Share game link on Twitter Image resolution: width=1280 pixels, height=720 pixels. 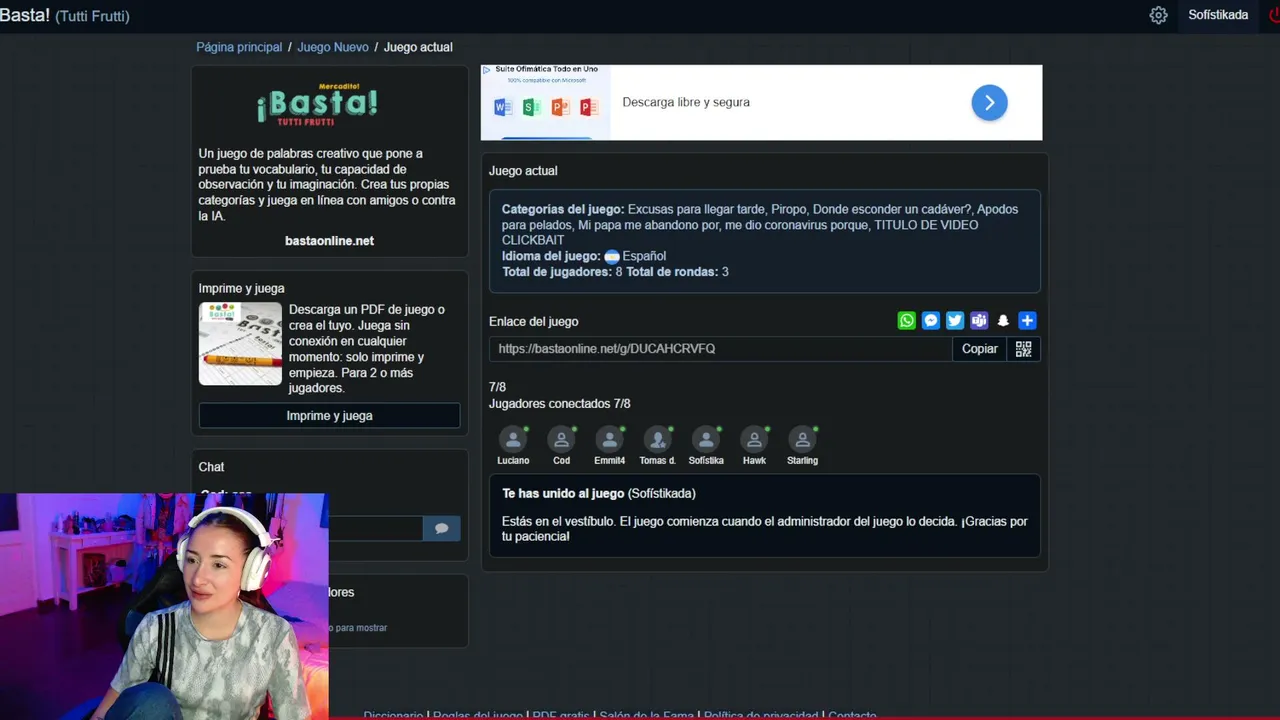[x=955, y=321]
